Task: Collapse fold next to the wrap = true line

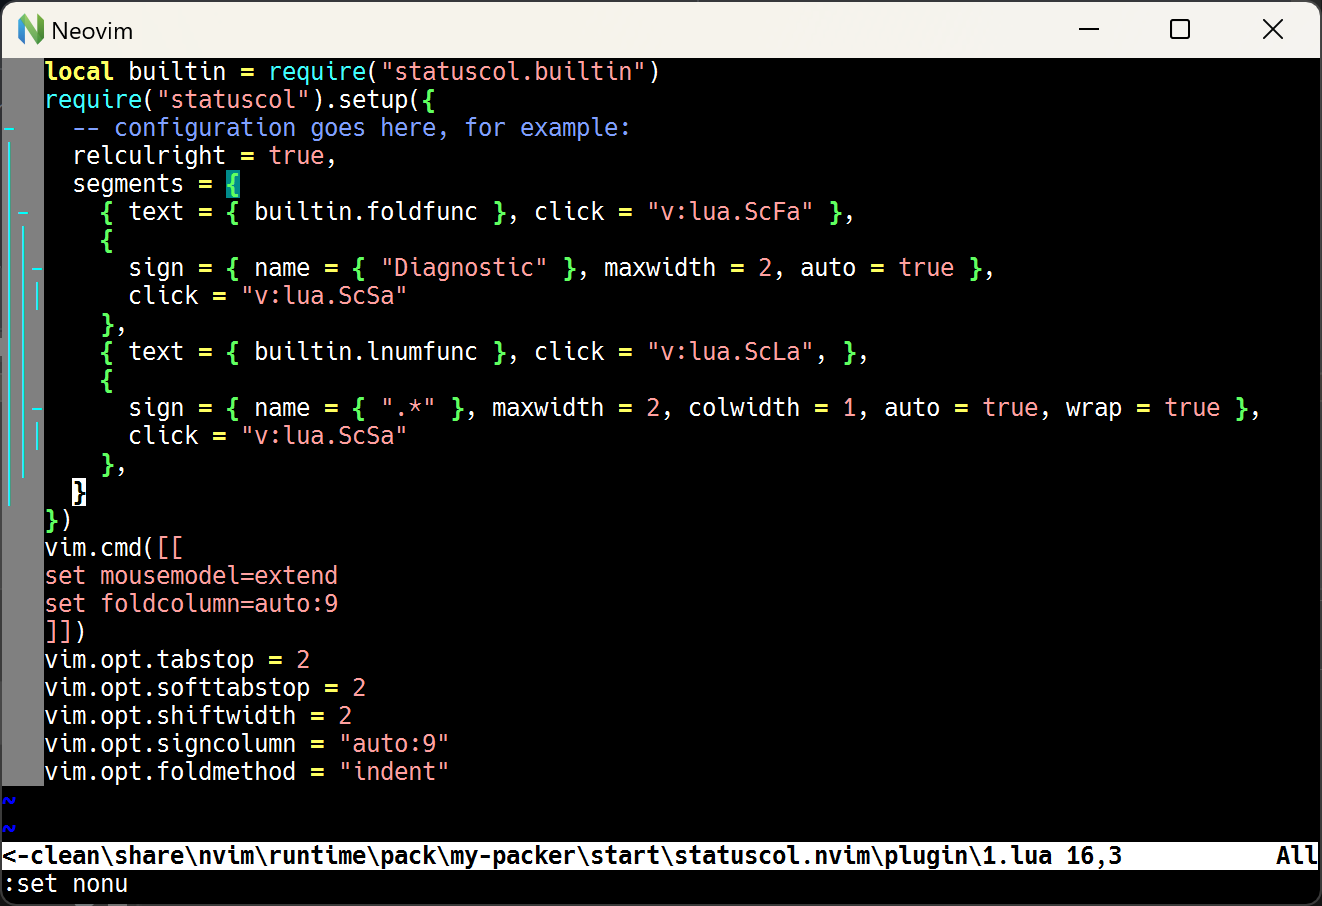Action: coord(37,407)
